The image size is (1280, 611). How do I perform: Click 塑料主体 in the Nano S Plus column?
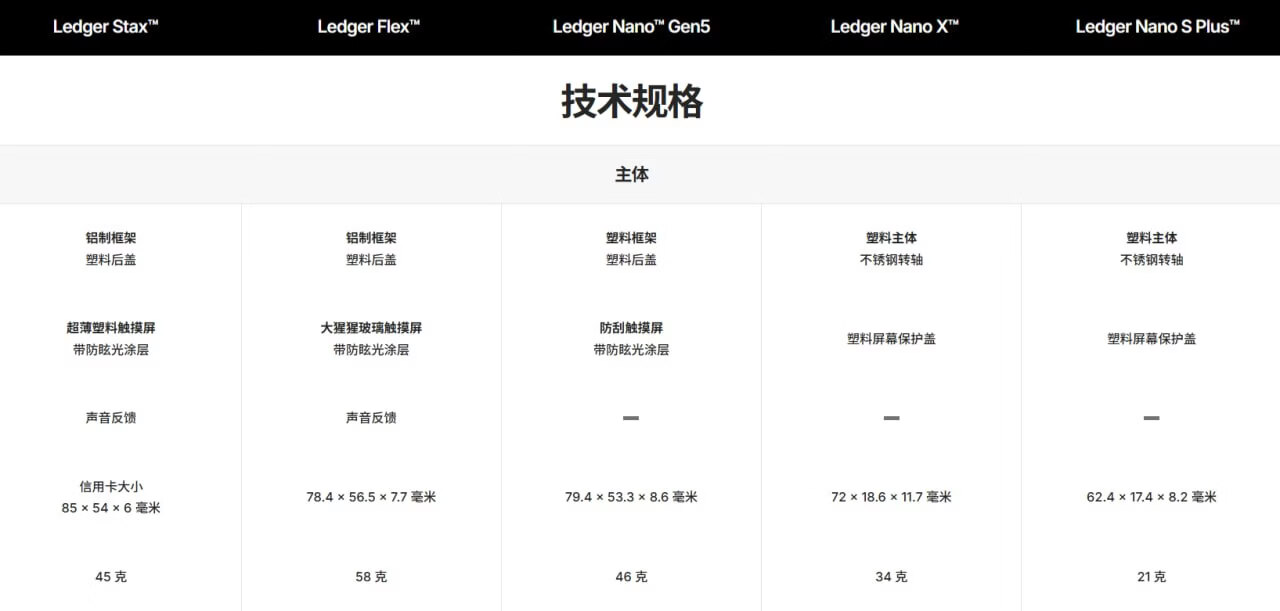click(1151, 238)
